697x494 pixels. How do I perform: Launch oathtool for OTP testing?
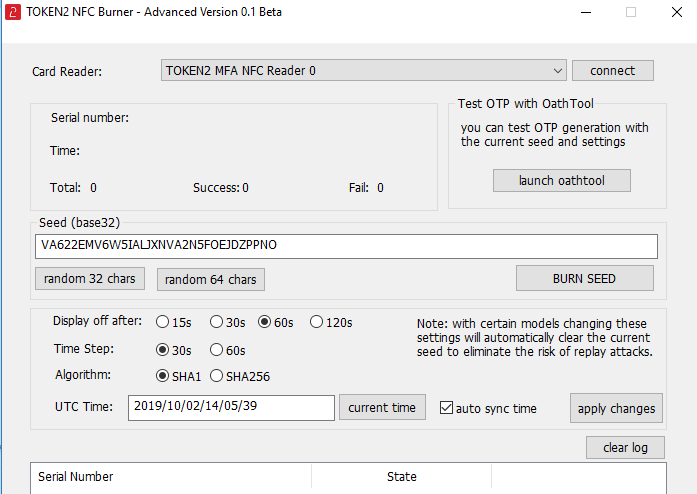[x=561, y=180]
